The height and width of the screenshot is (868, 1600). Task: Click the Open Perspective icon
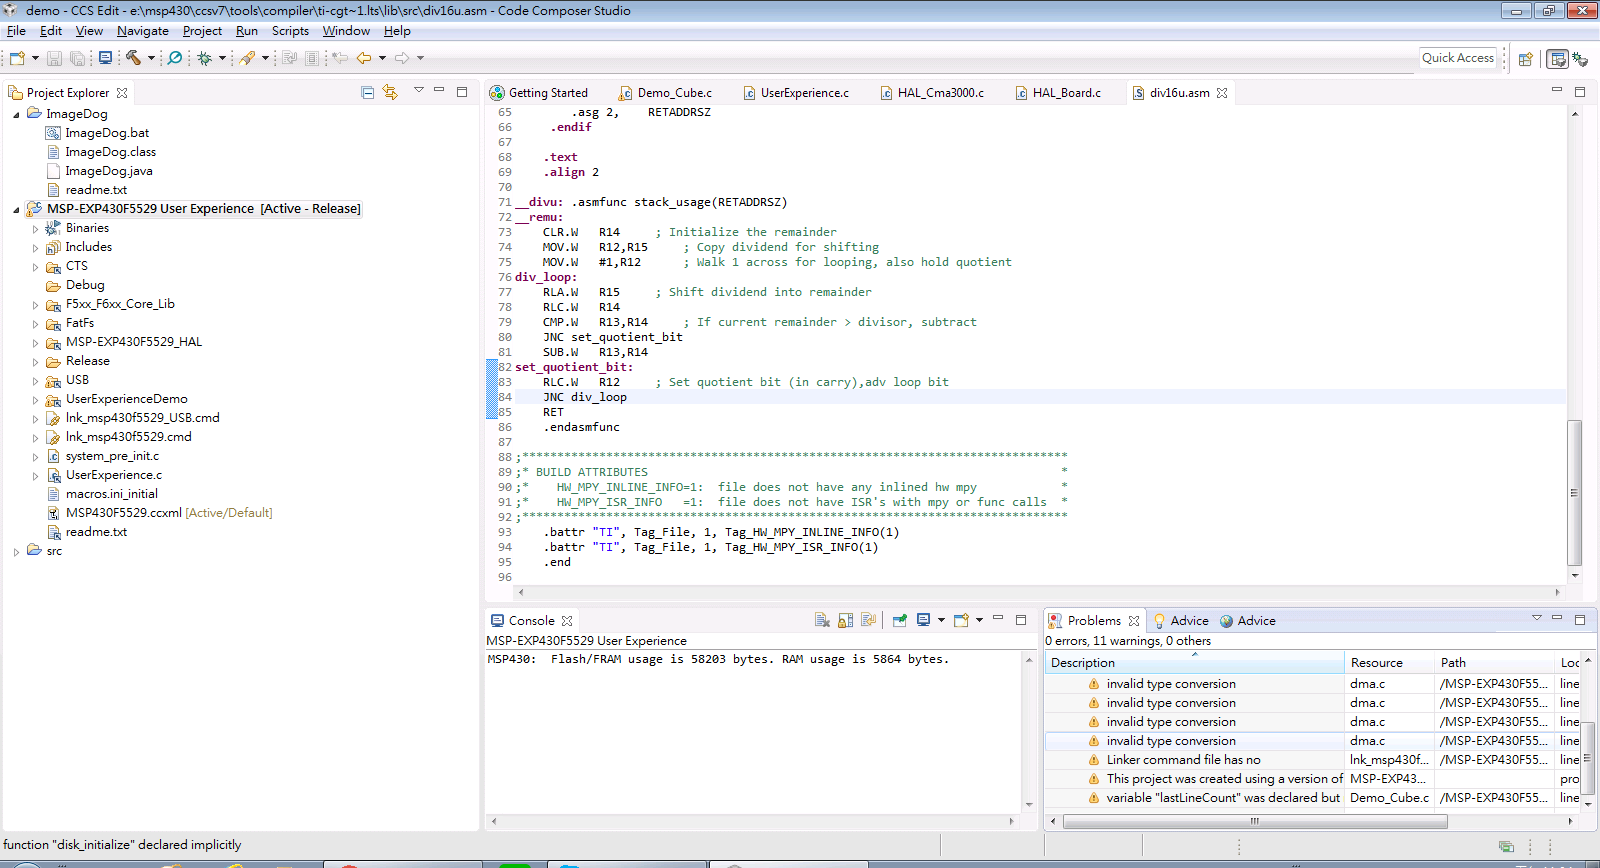(1526, 59)
